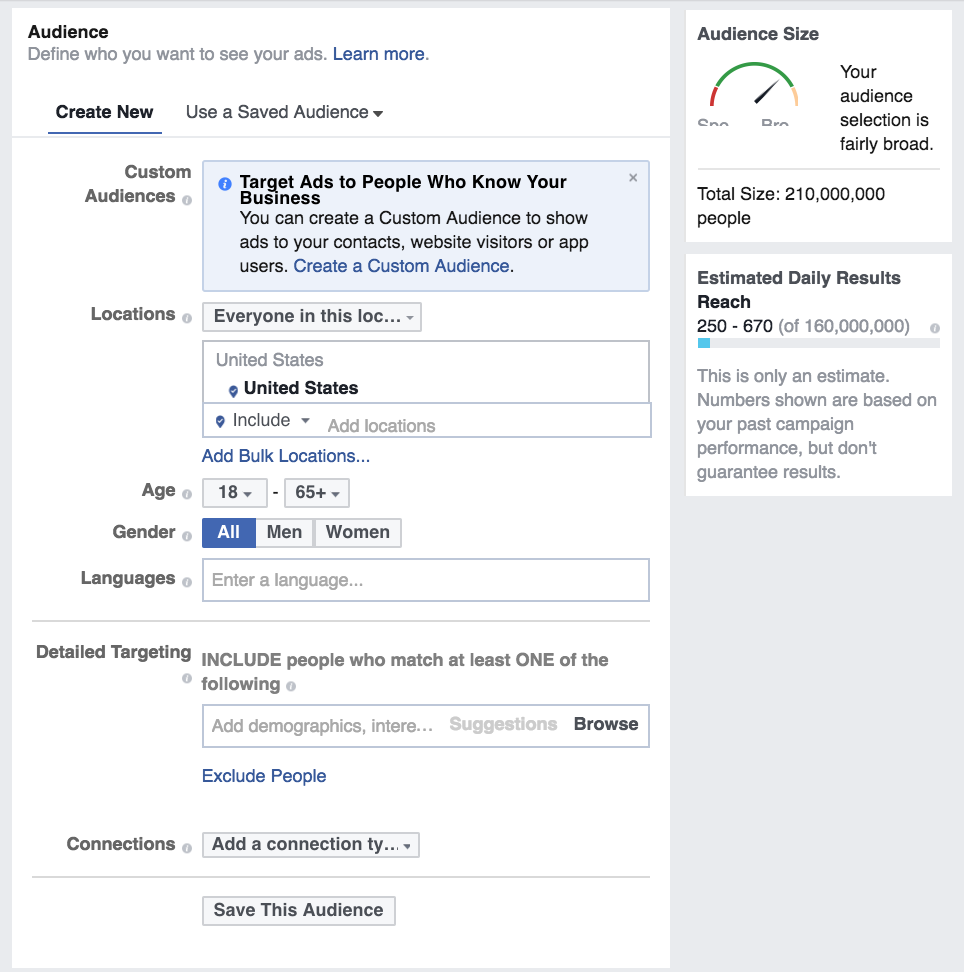This screenshot has height=972, width=964.
Task: Click info icon beside Languages label
Action: [x=187, y=582]
